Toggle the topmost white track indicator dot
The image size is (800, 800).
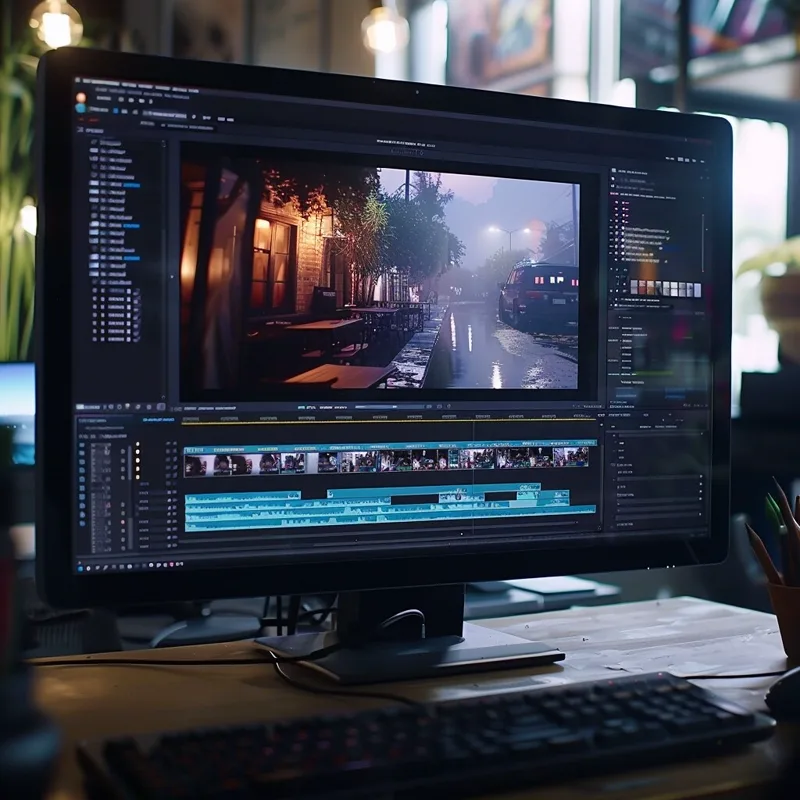[137, 445]
